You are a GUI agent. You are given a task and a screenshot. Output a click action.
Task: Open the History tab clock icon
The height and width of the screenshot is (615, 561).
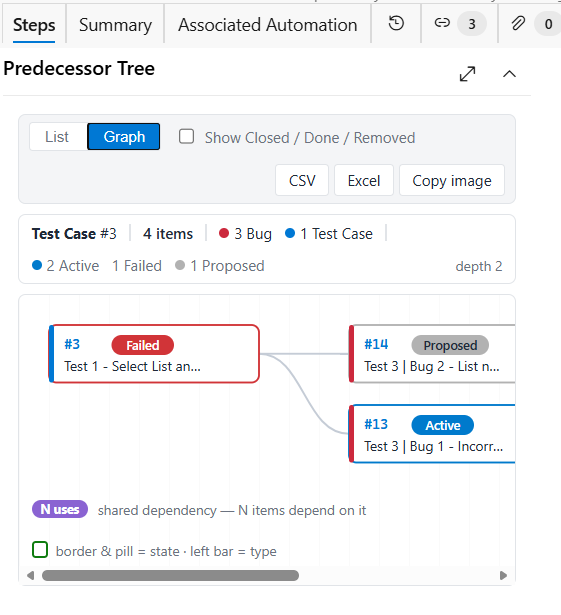[x=396, y=24]
